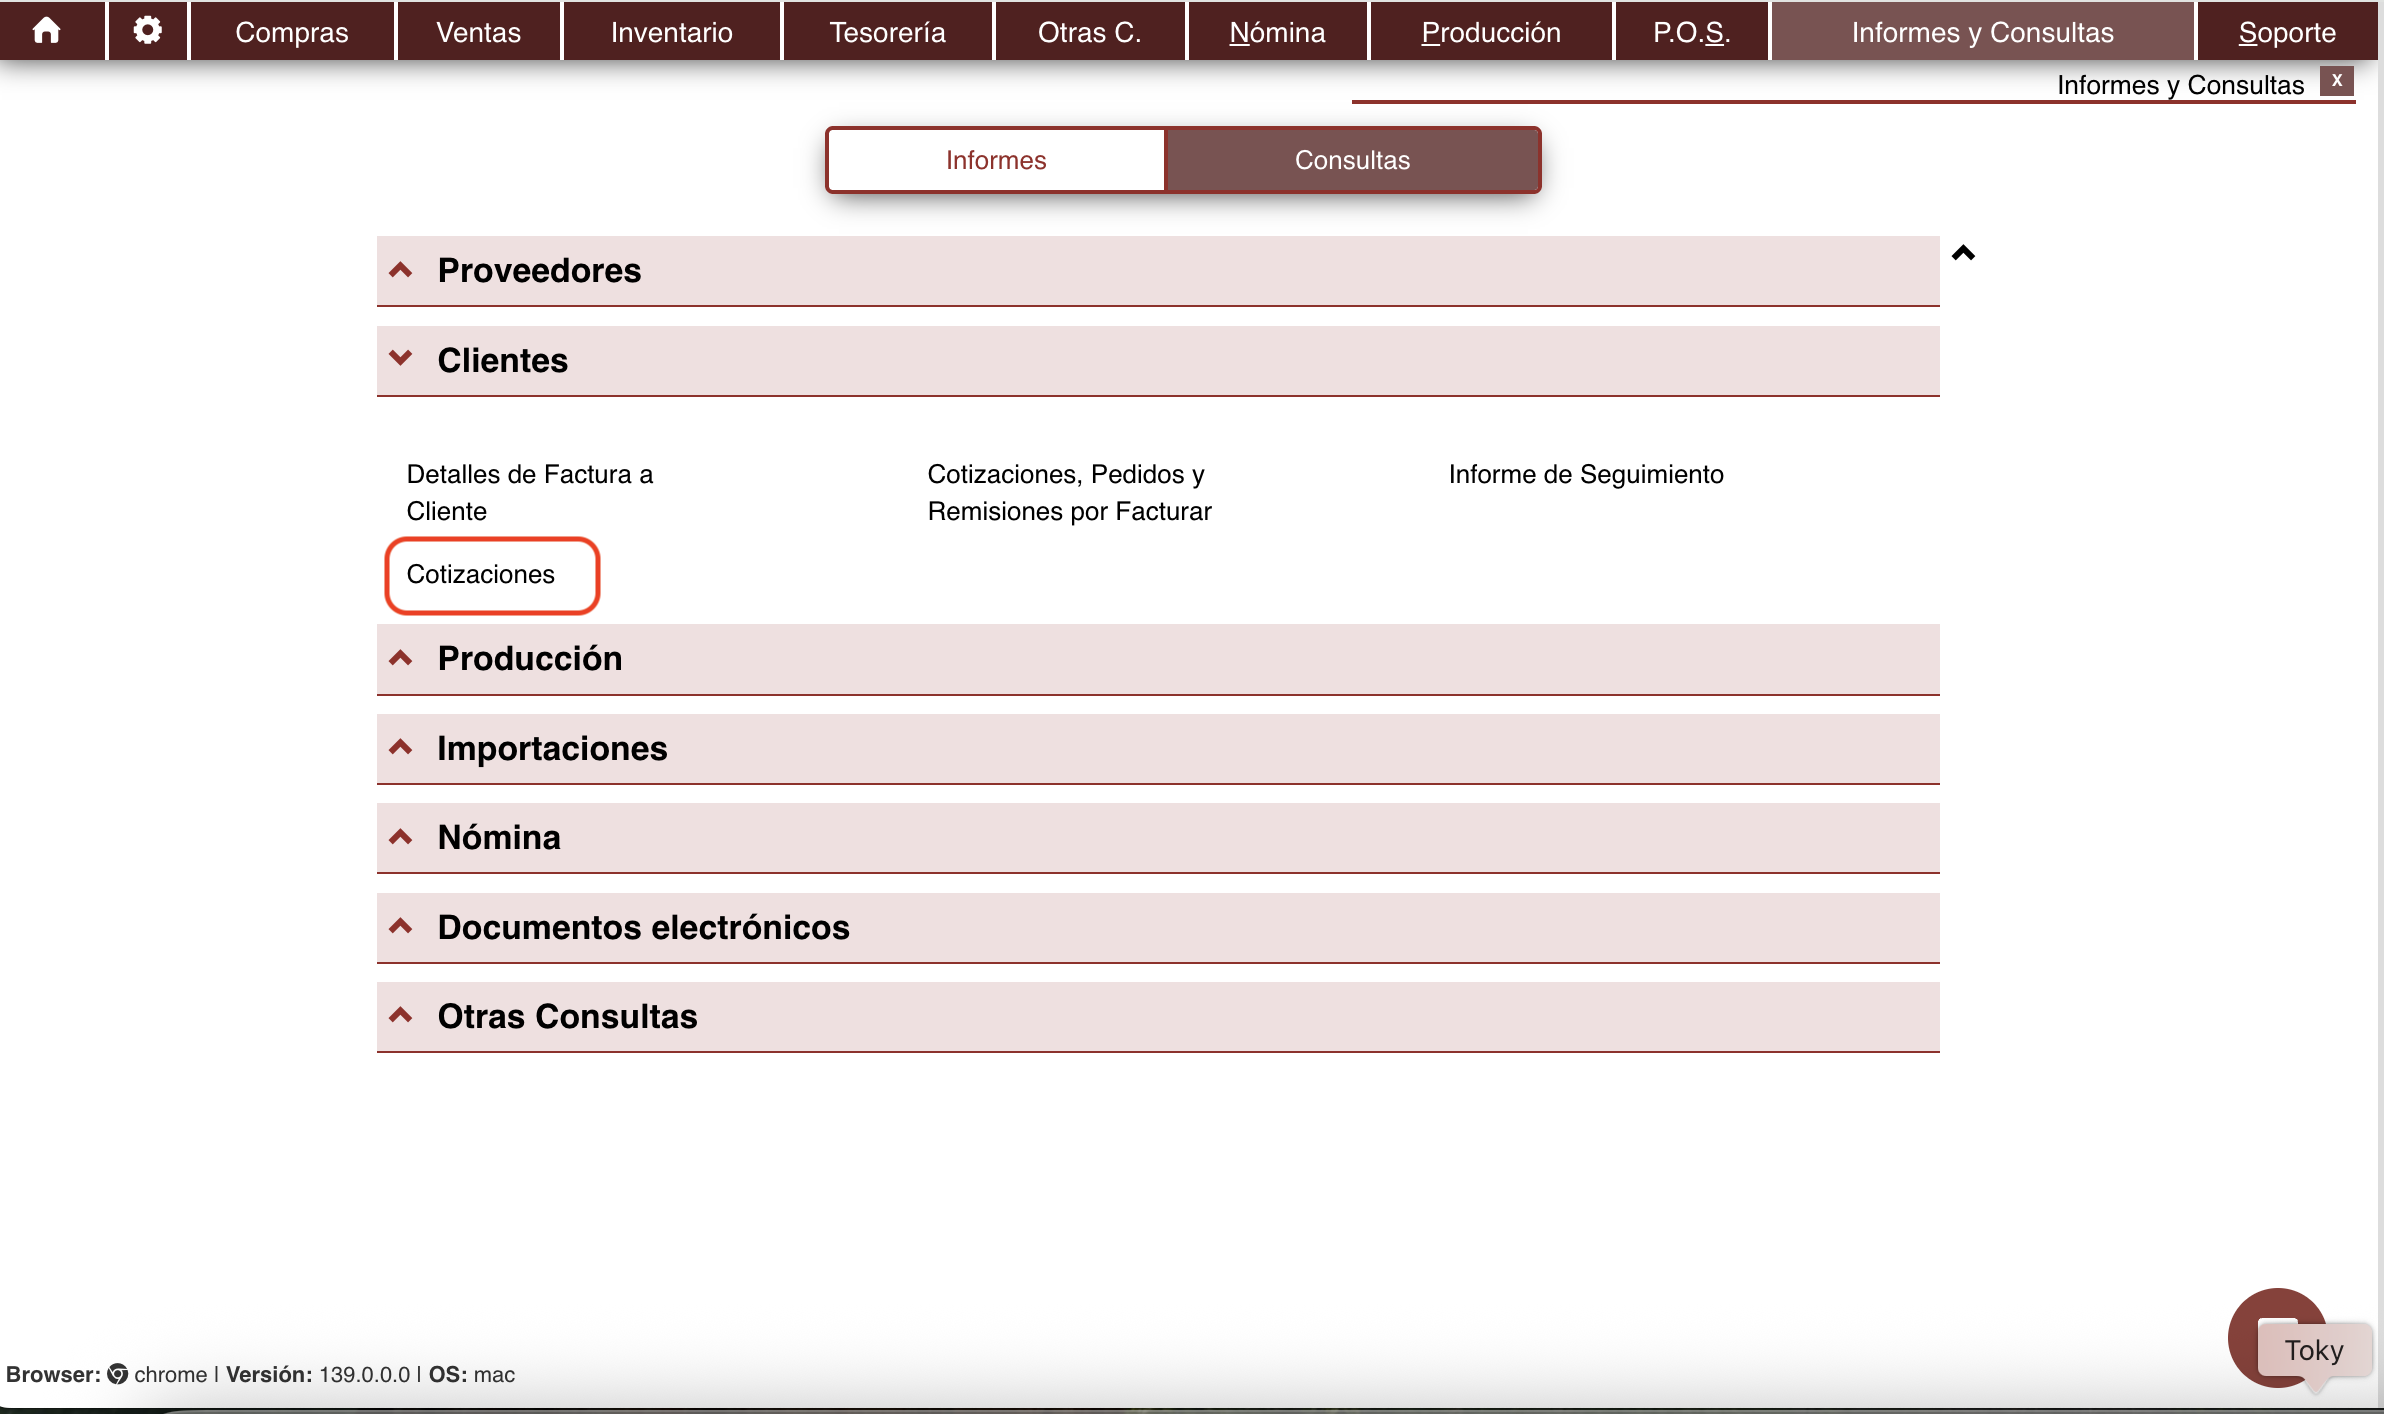Collapse the Clientes section chevron
The image size is (2384, 1414).
tap(401, 358)
